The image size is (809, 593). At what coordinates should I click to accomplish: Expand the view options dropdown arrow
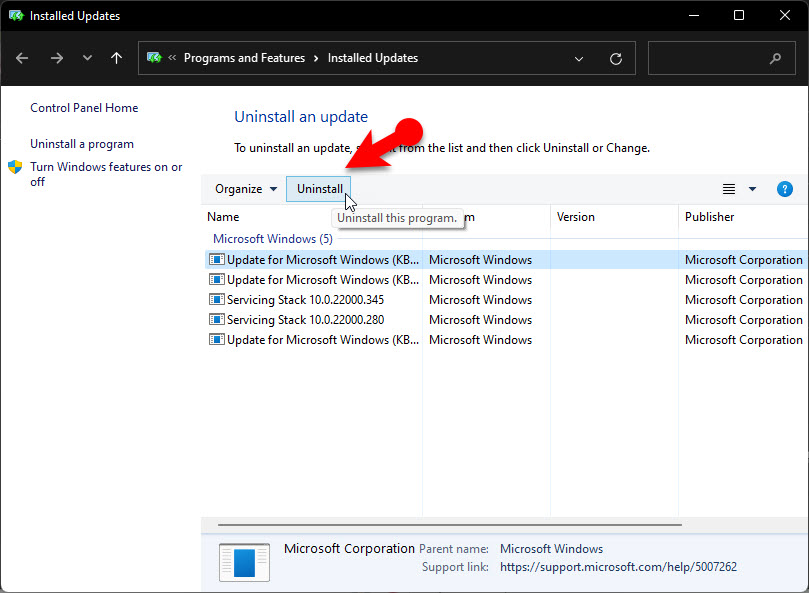pyautogui.click(x=752, y=189)
